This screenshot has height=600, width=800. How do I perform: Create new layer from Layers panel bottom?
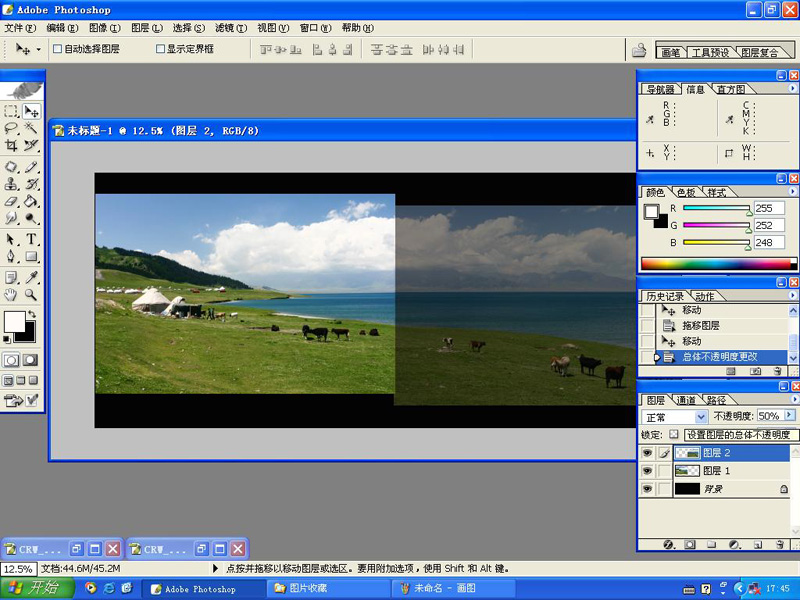[757, 544]
